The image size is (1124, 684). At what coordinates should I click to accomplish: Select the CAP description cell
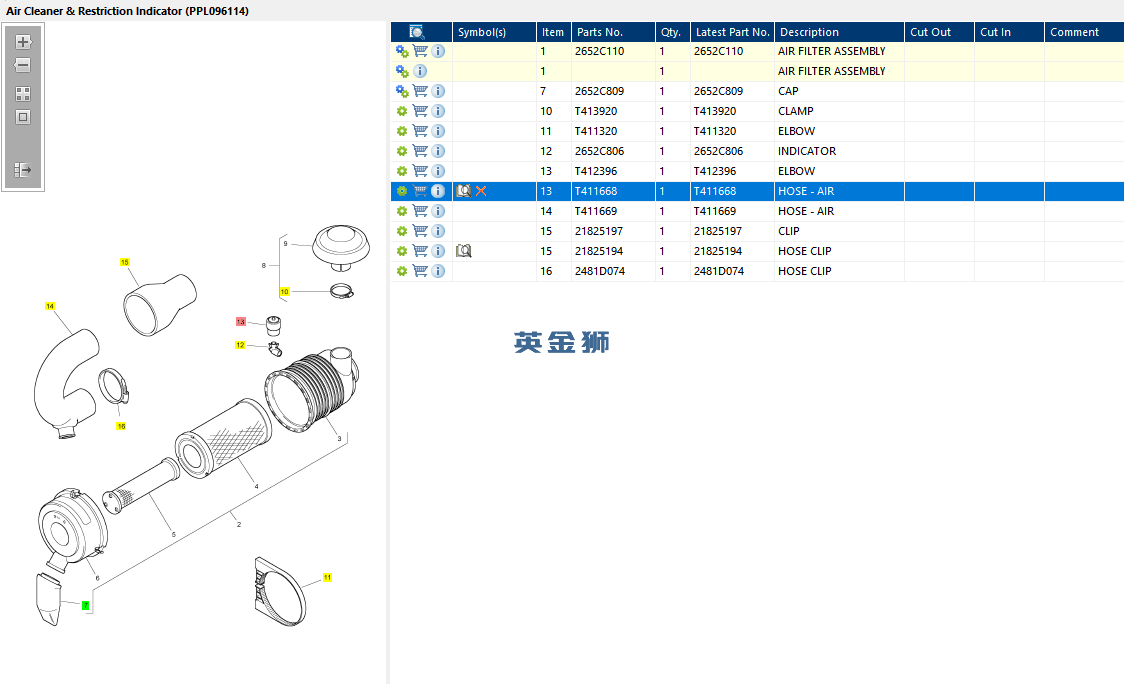[839, 91]
